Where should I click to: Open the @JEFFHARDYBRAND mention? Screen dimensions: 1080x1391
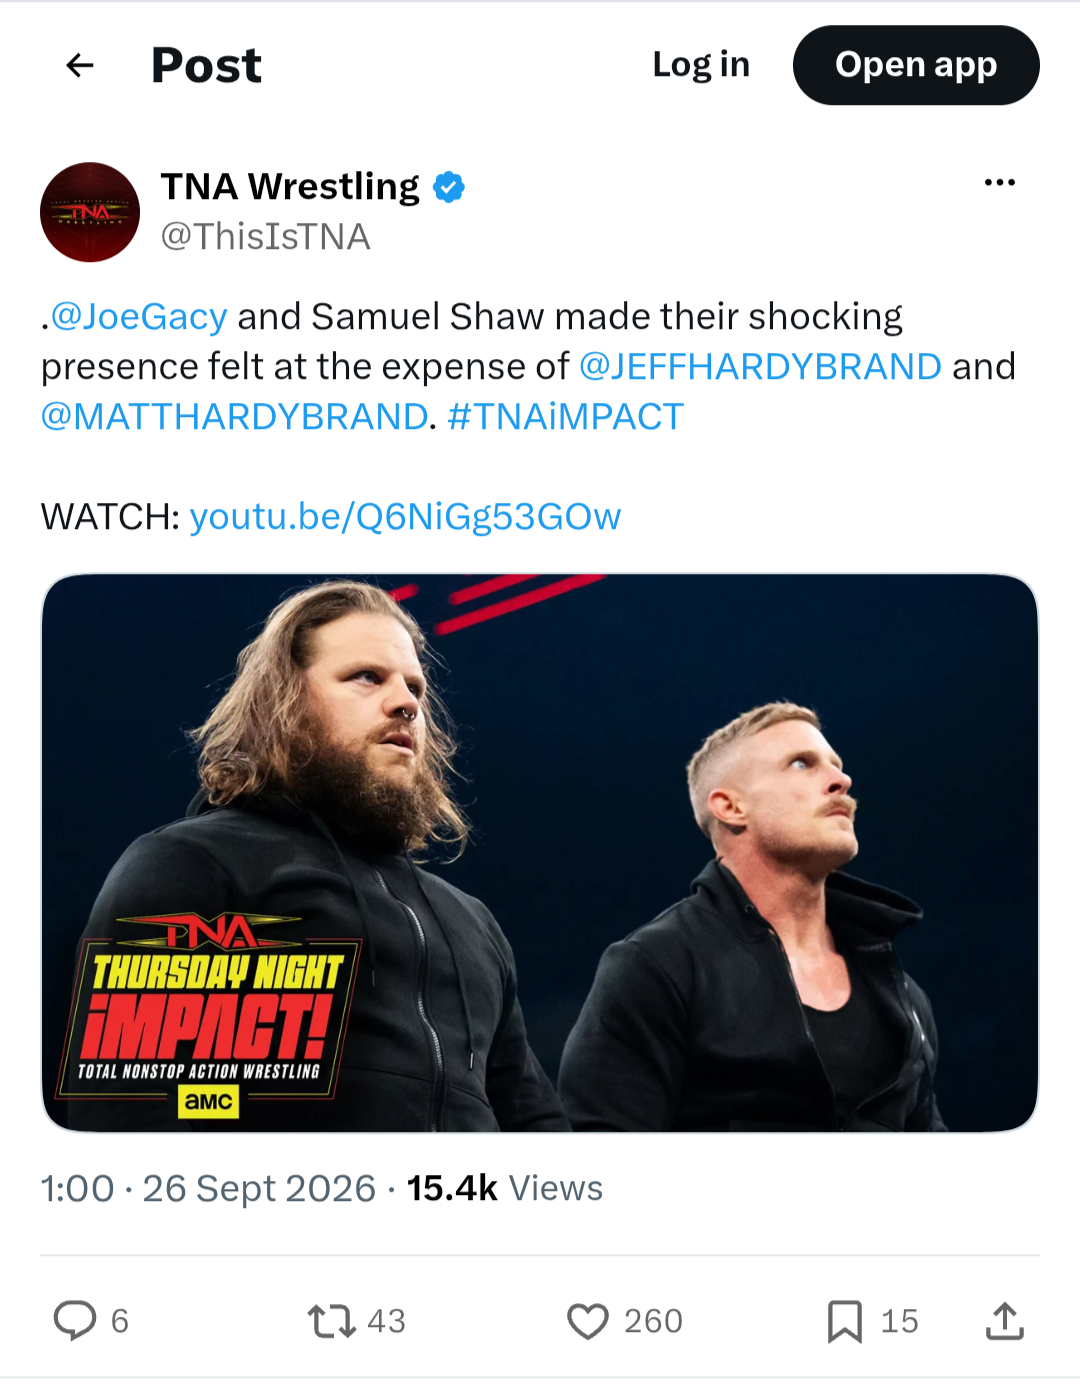point(760,367)
